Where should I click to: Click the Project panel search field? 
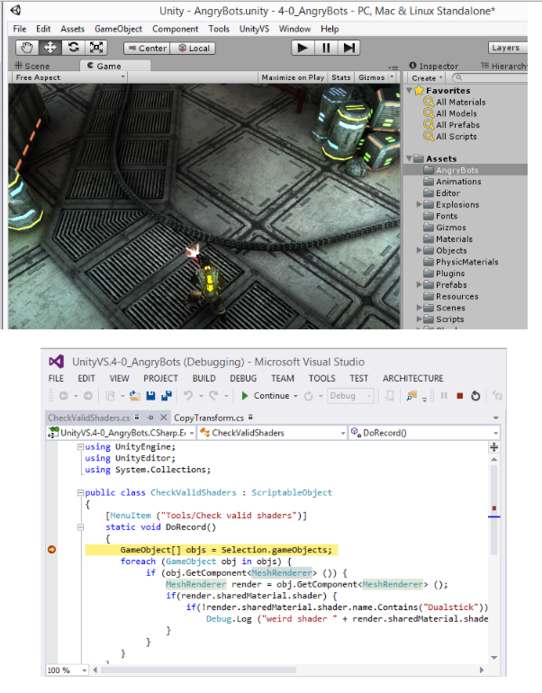click(x=490, y=78)
